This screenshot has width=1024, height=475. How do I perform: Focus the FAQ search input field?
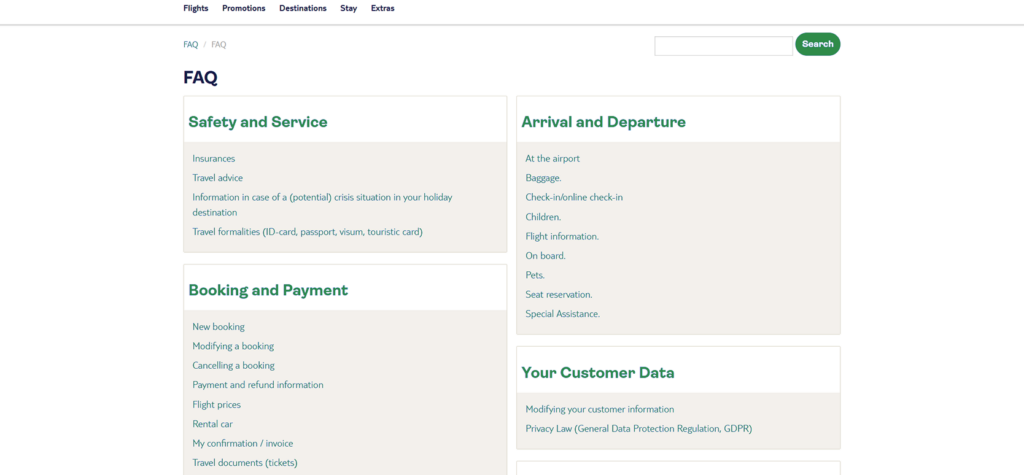pos(723,46)
